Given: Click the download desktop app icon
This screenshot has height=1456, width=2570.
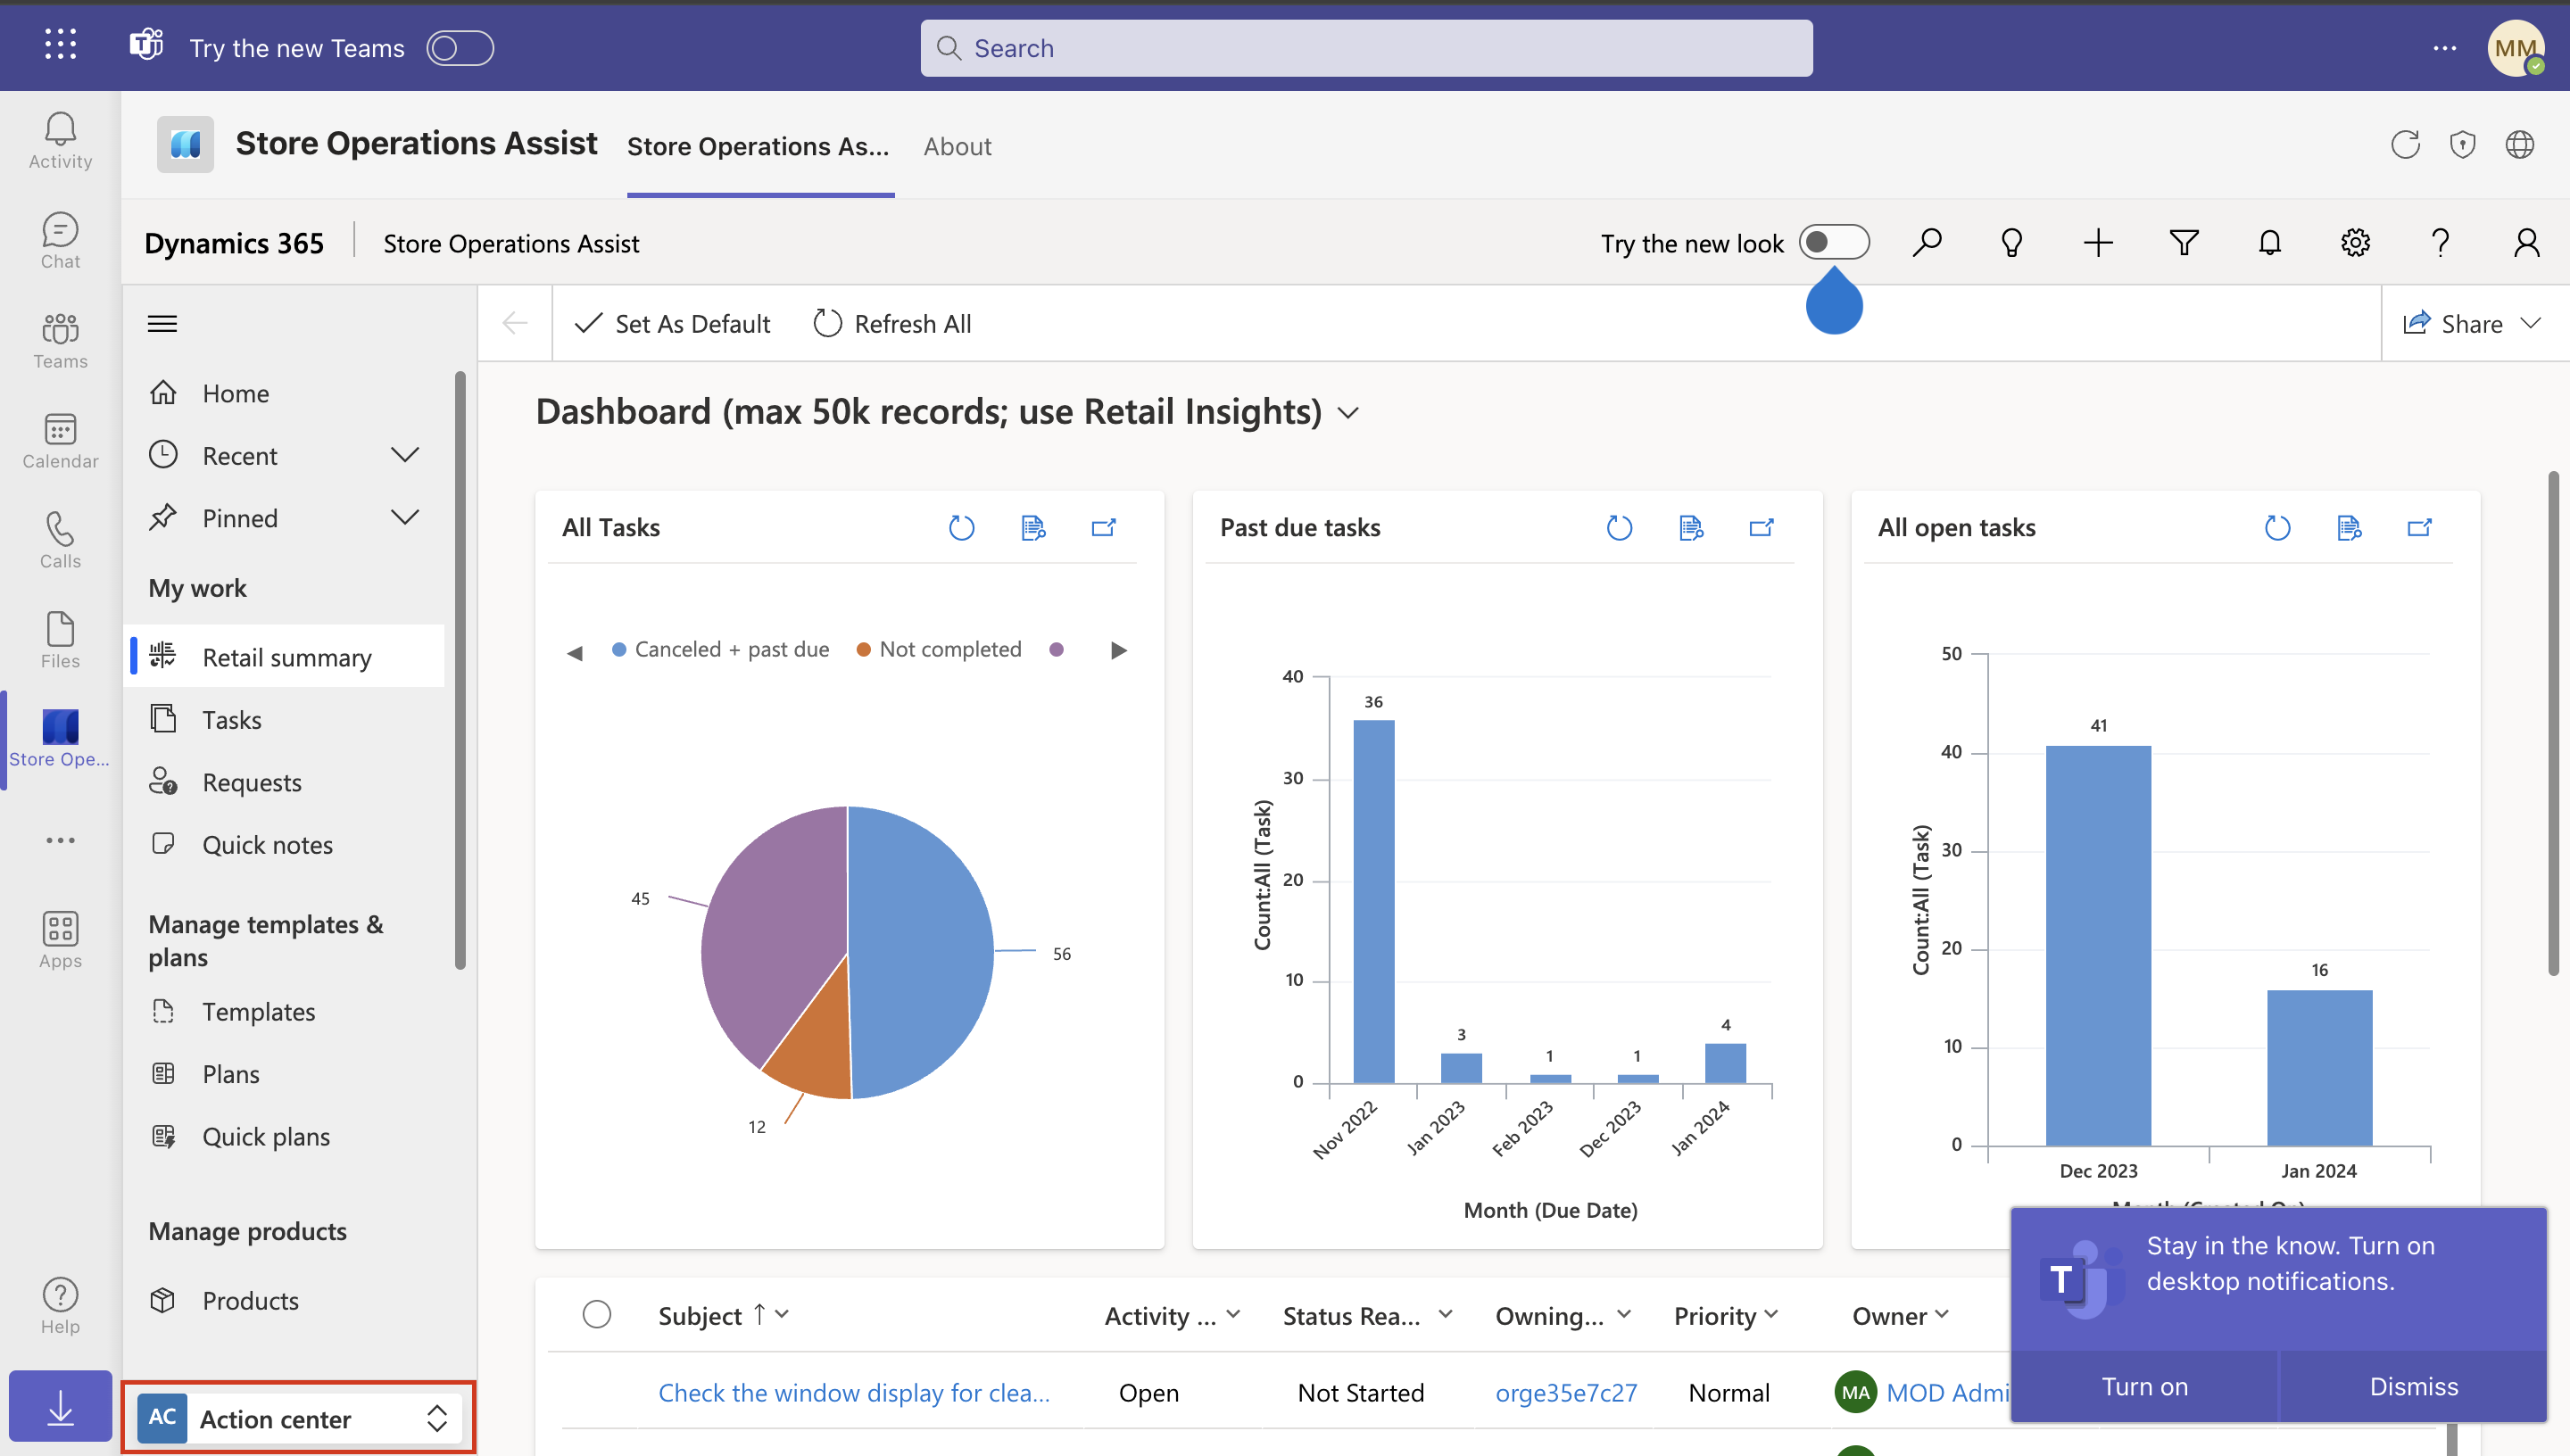Looking at the screenshot, I should tap(60, 1406).
